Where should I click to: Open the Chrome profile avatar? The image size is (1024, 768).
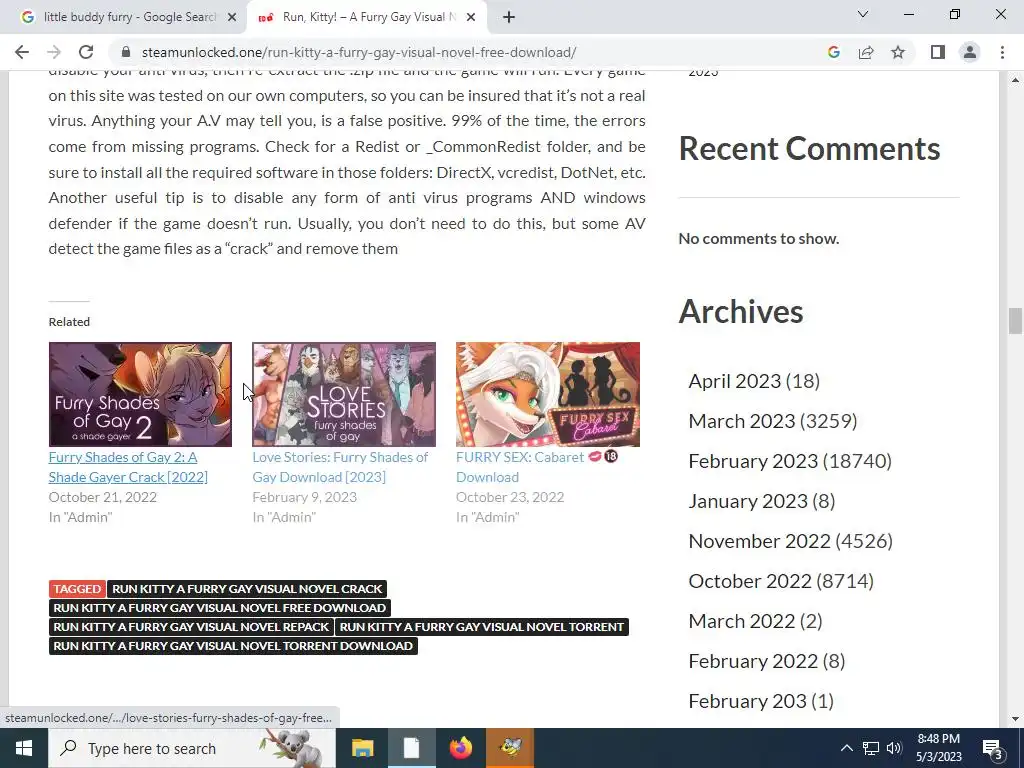click(x=970, y=52)
